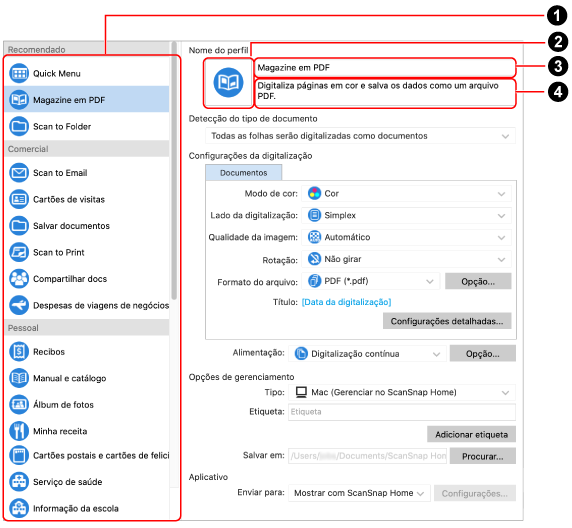The image size is (572, 528).
Task: Pick the Cartões de visitas profile icon
Action: point(19,199)
